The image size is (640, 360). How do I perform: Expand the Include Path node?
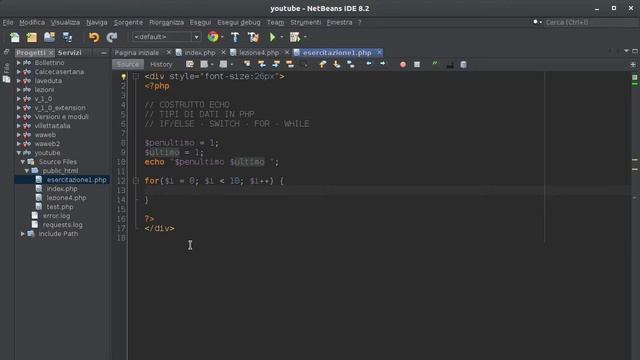coord(23,233)
